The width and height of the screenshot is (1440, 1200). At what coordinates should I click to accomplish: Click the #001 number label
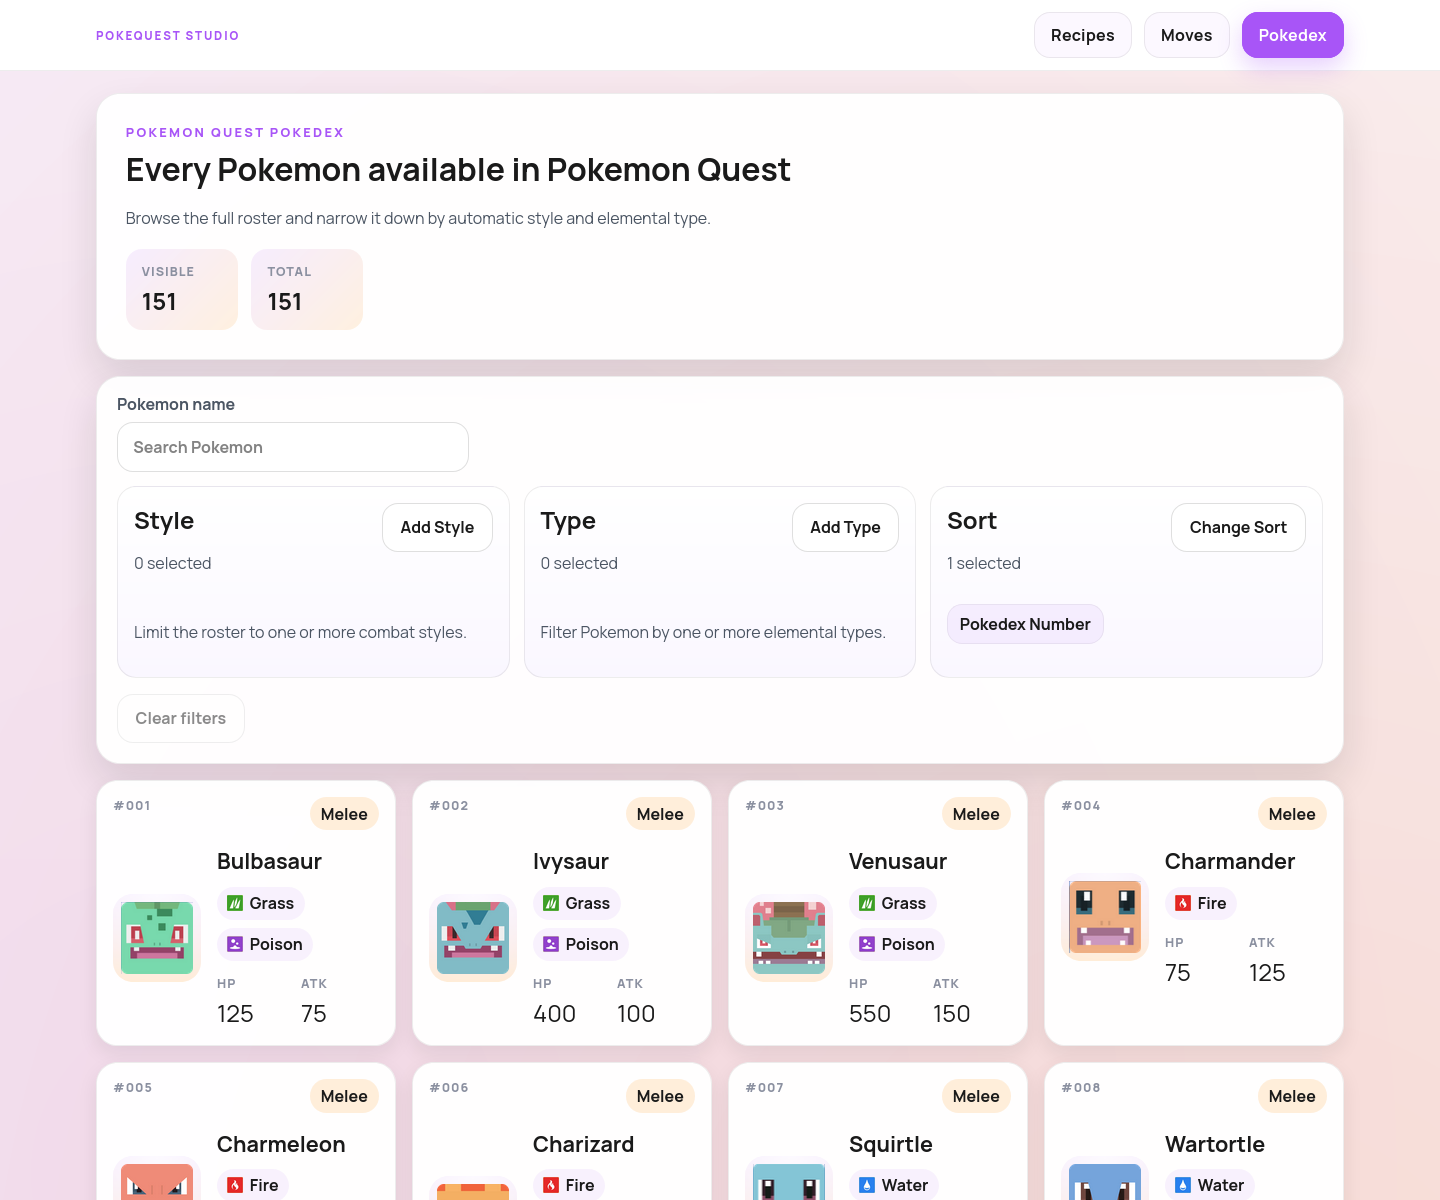[132, 805]
